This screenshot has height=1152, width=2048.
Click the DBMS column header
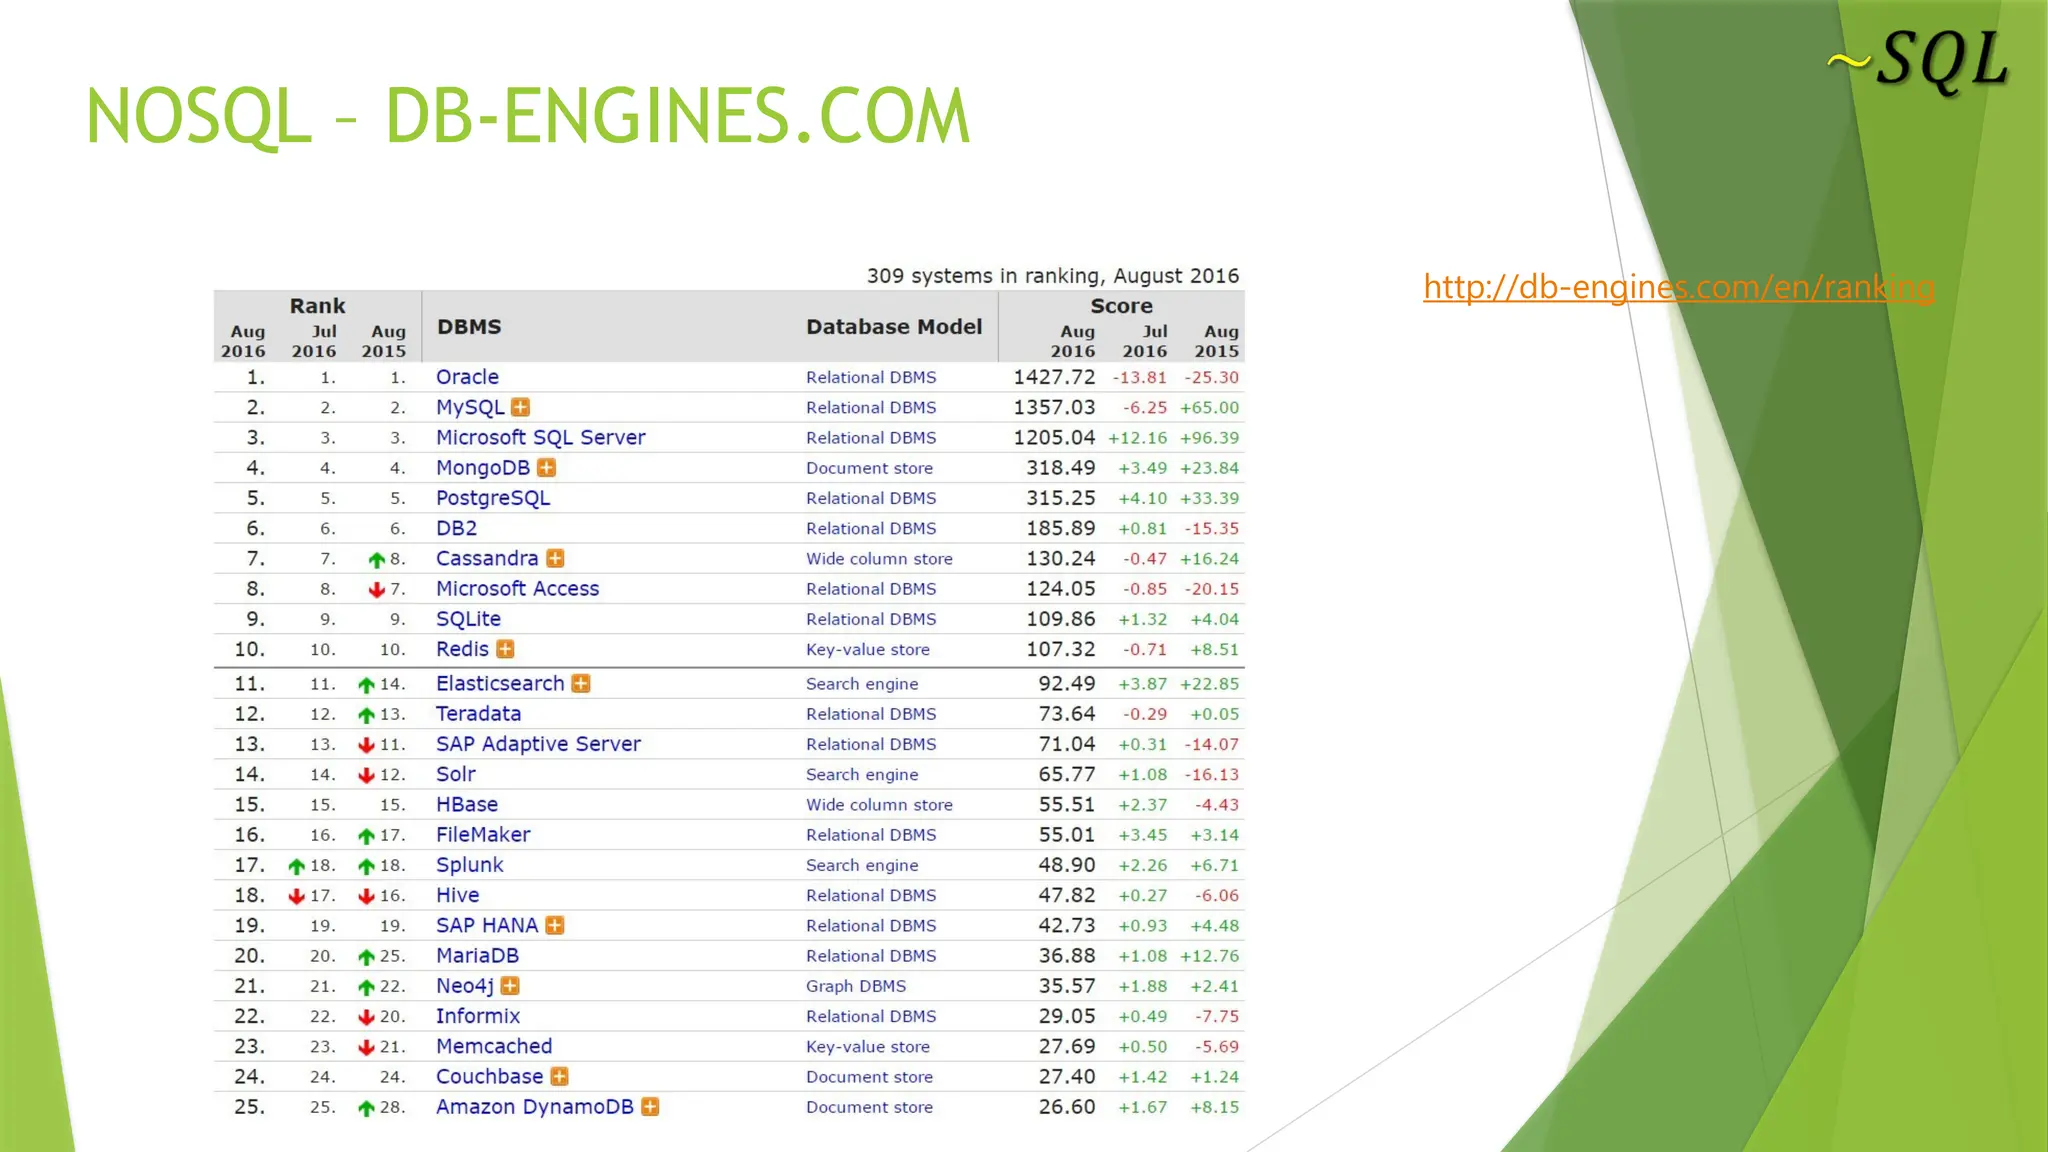point(469,327)
